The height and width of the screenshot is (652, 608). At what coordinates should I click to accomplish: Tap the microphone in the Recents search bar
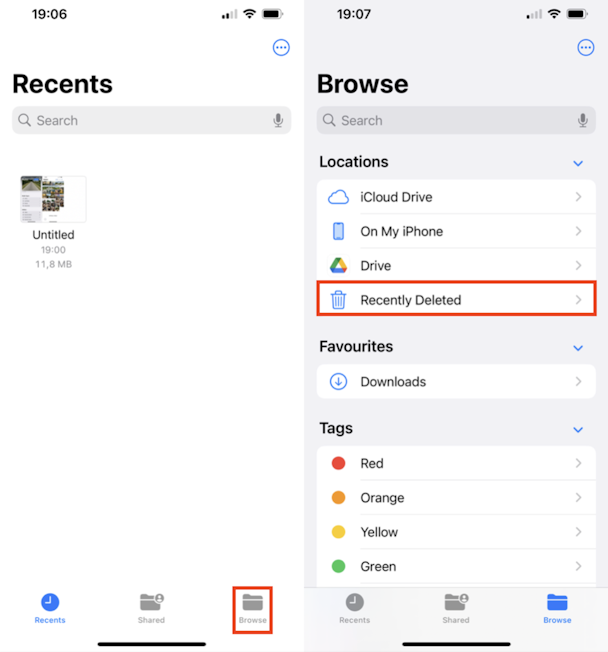278,120
